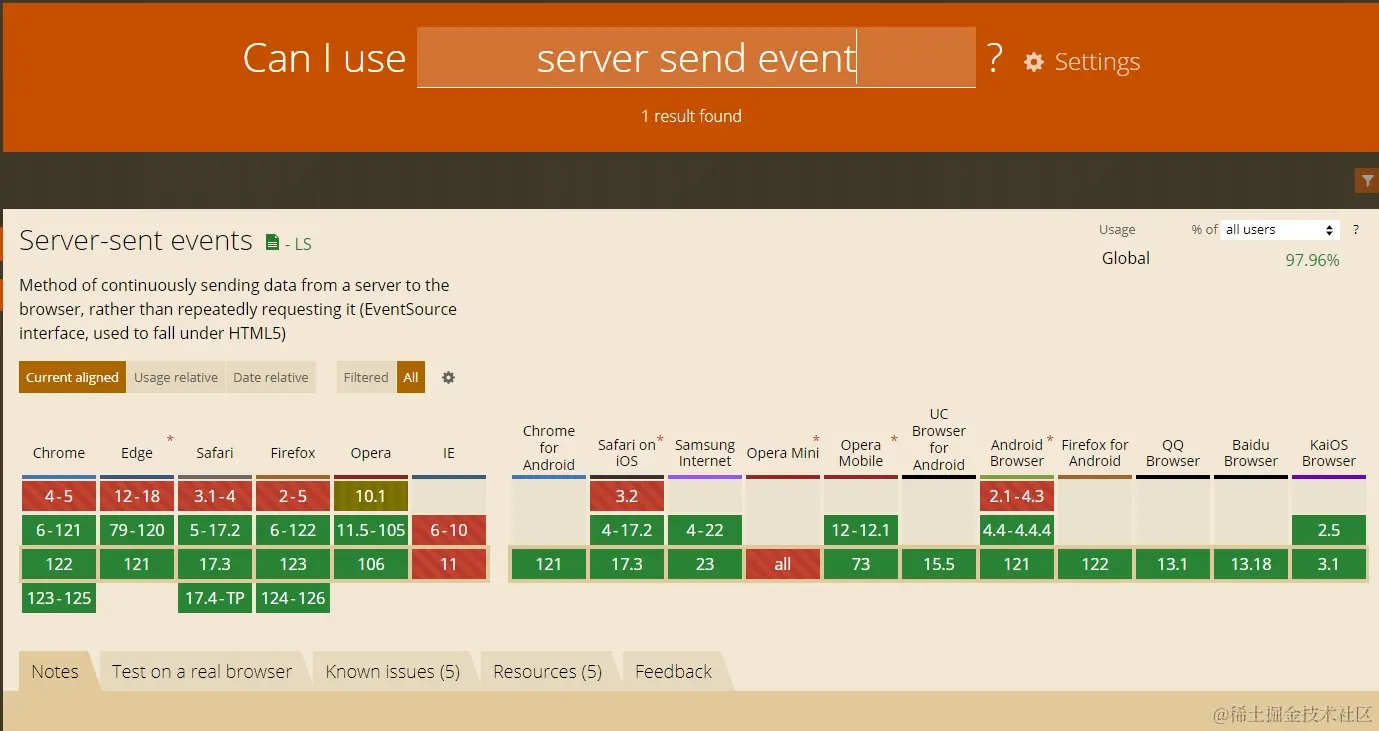The height and width of the screenshot is (731, 1379).
Task: Click Safari on iOS 3.2 cell
Action: [627, 496]
